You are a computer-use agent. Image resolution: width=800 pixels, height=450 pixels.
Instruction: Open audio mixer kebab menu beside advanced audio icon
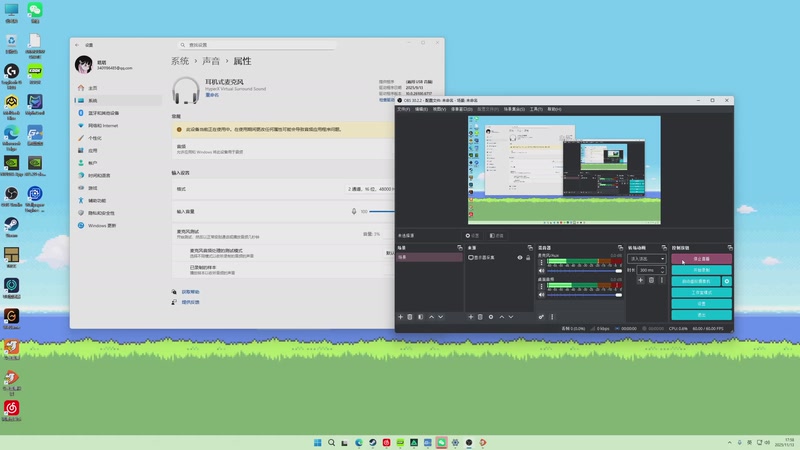pyautogui.click(x=552, y=317)
